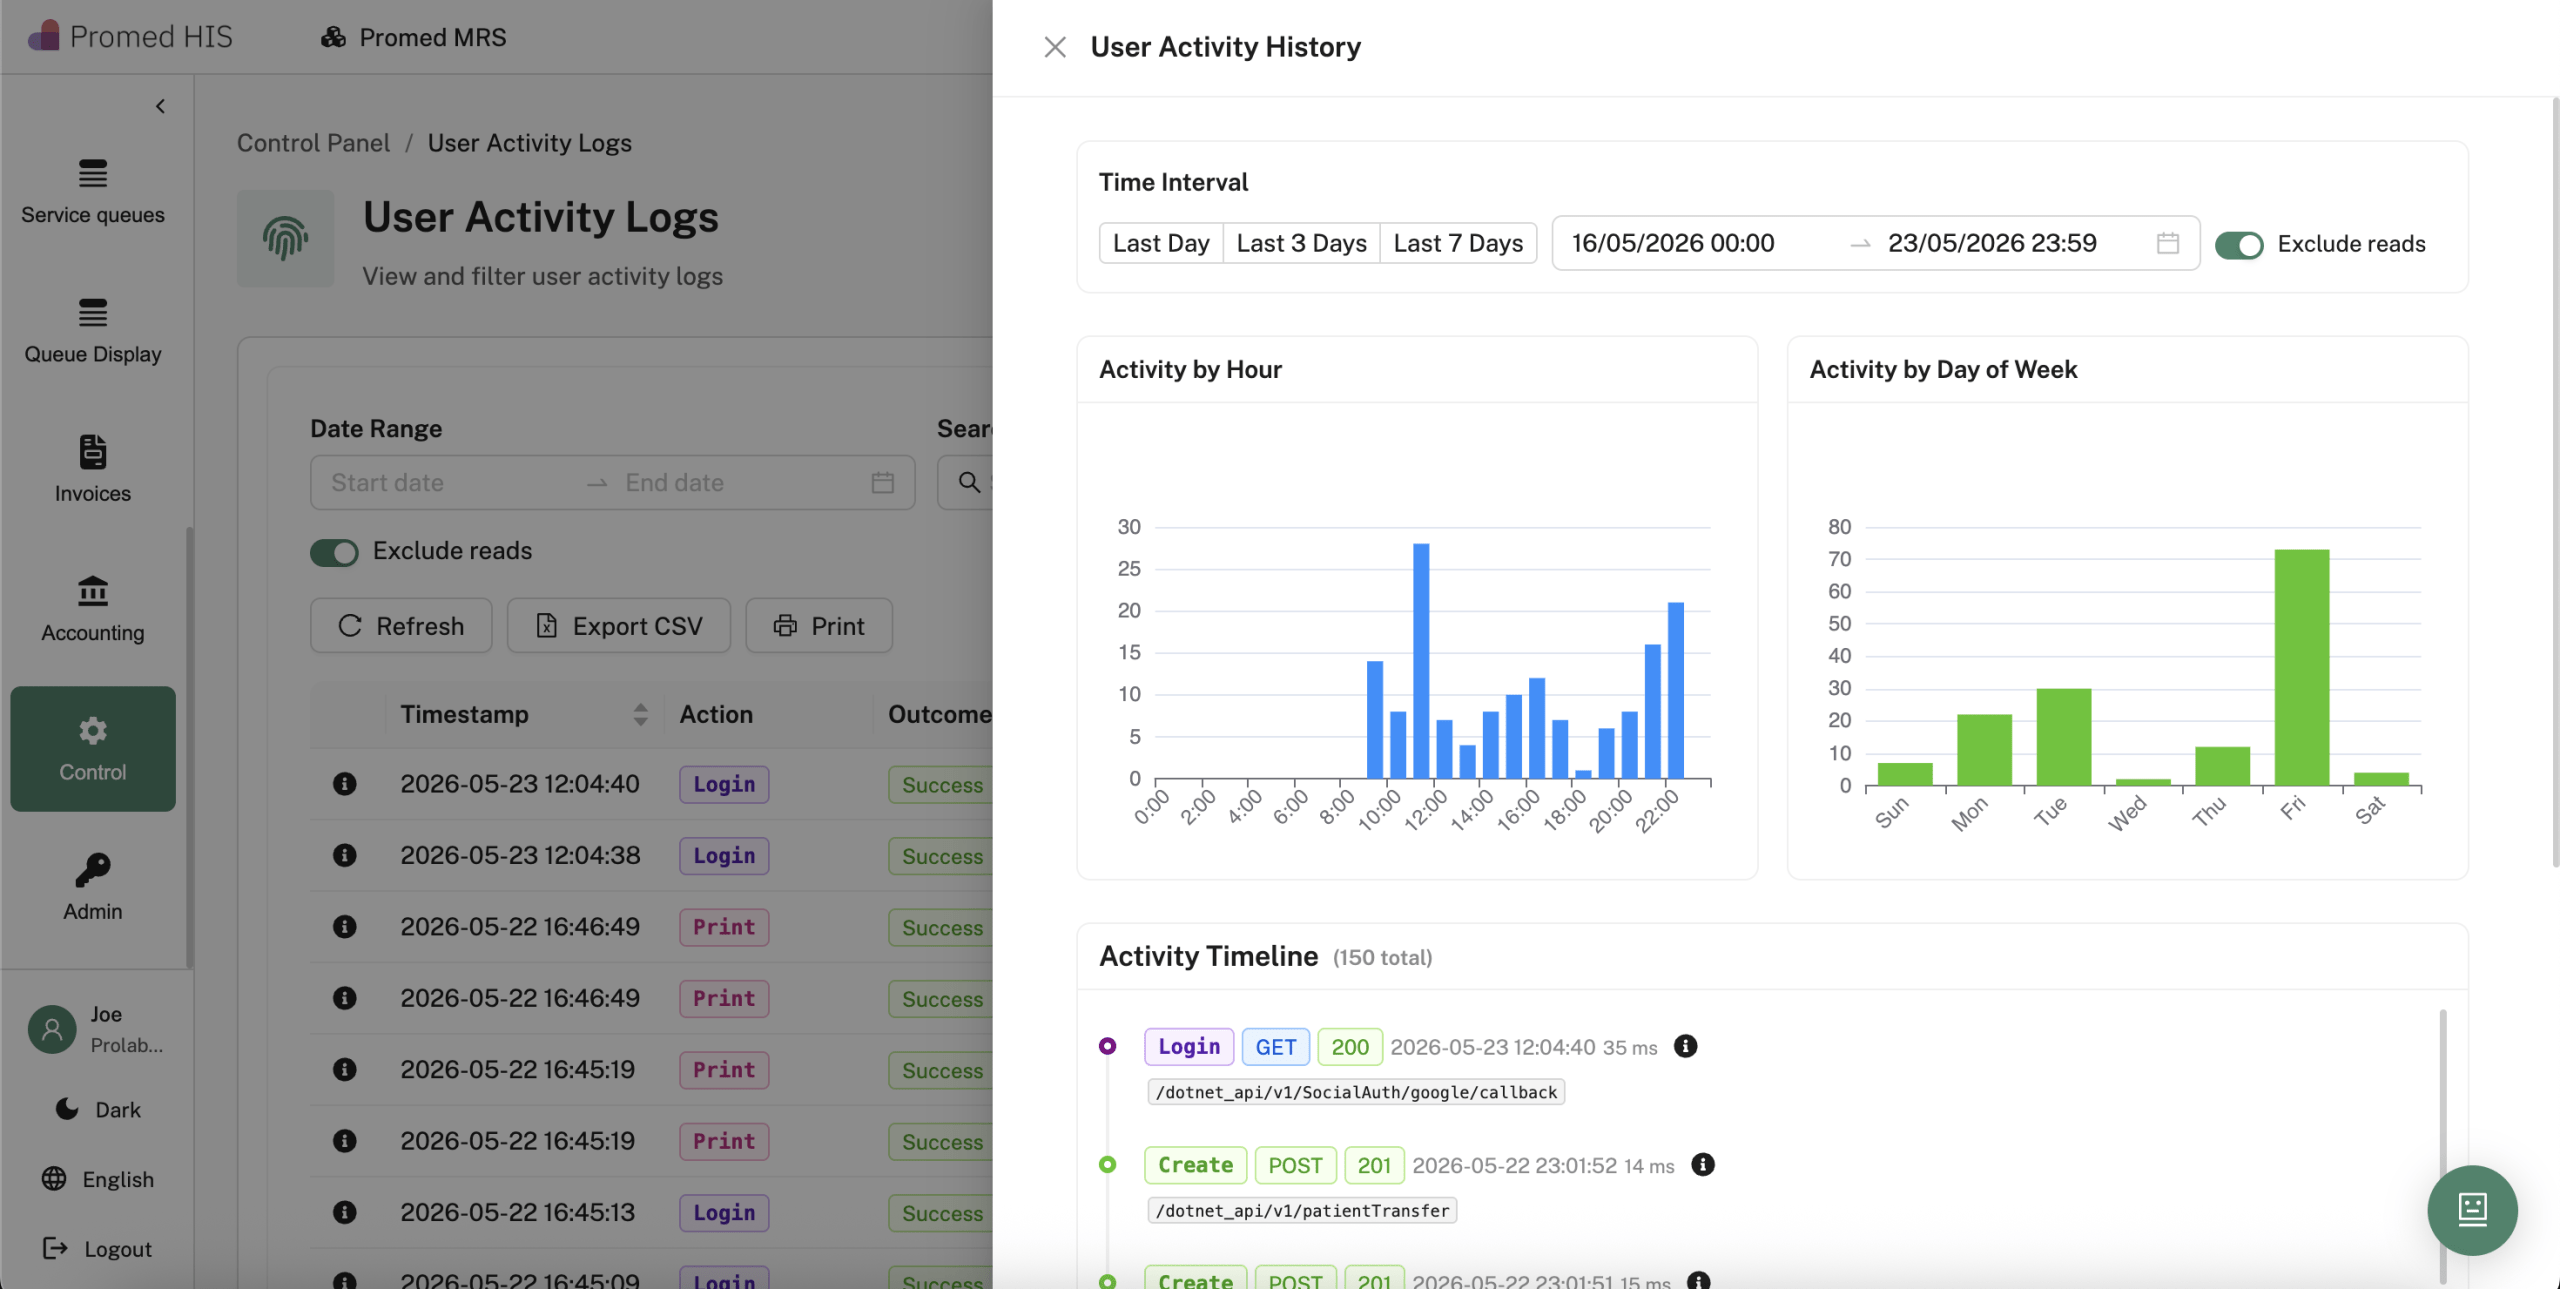Open Queue Display in the sidebar

93,331
